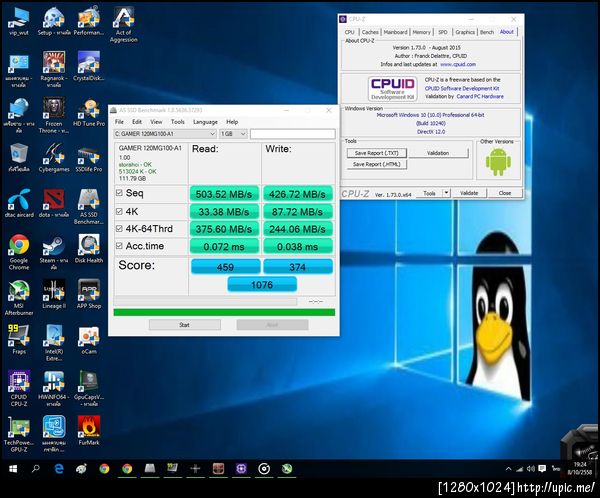Open the Windows Start menu
This screenshot has width=600, height=498.
(13, 469)
